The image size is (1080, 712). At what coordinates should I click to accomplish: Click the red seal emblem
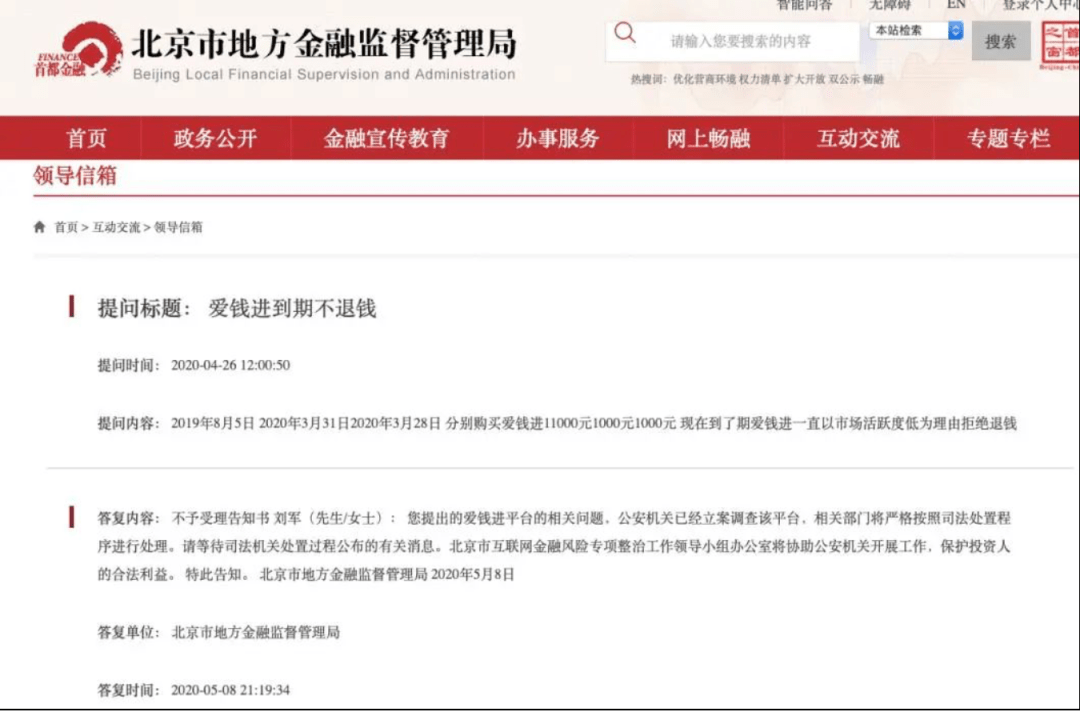click(x=1060, y=45)
